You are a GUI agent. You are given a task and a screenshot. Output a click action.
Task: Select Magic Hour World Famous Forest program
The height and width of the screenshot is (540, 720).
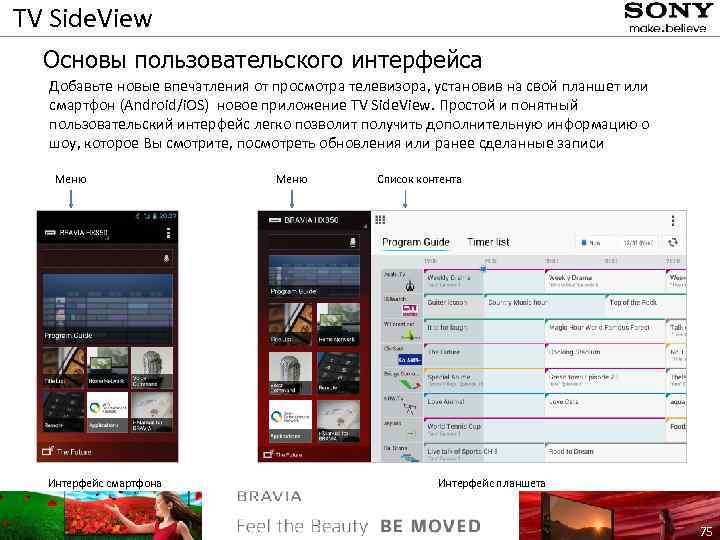[x=605, y=330]
